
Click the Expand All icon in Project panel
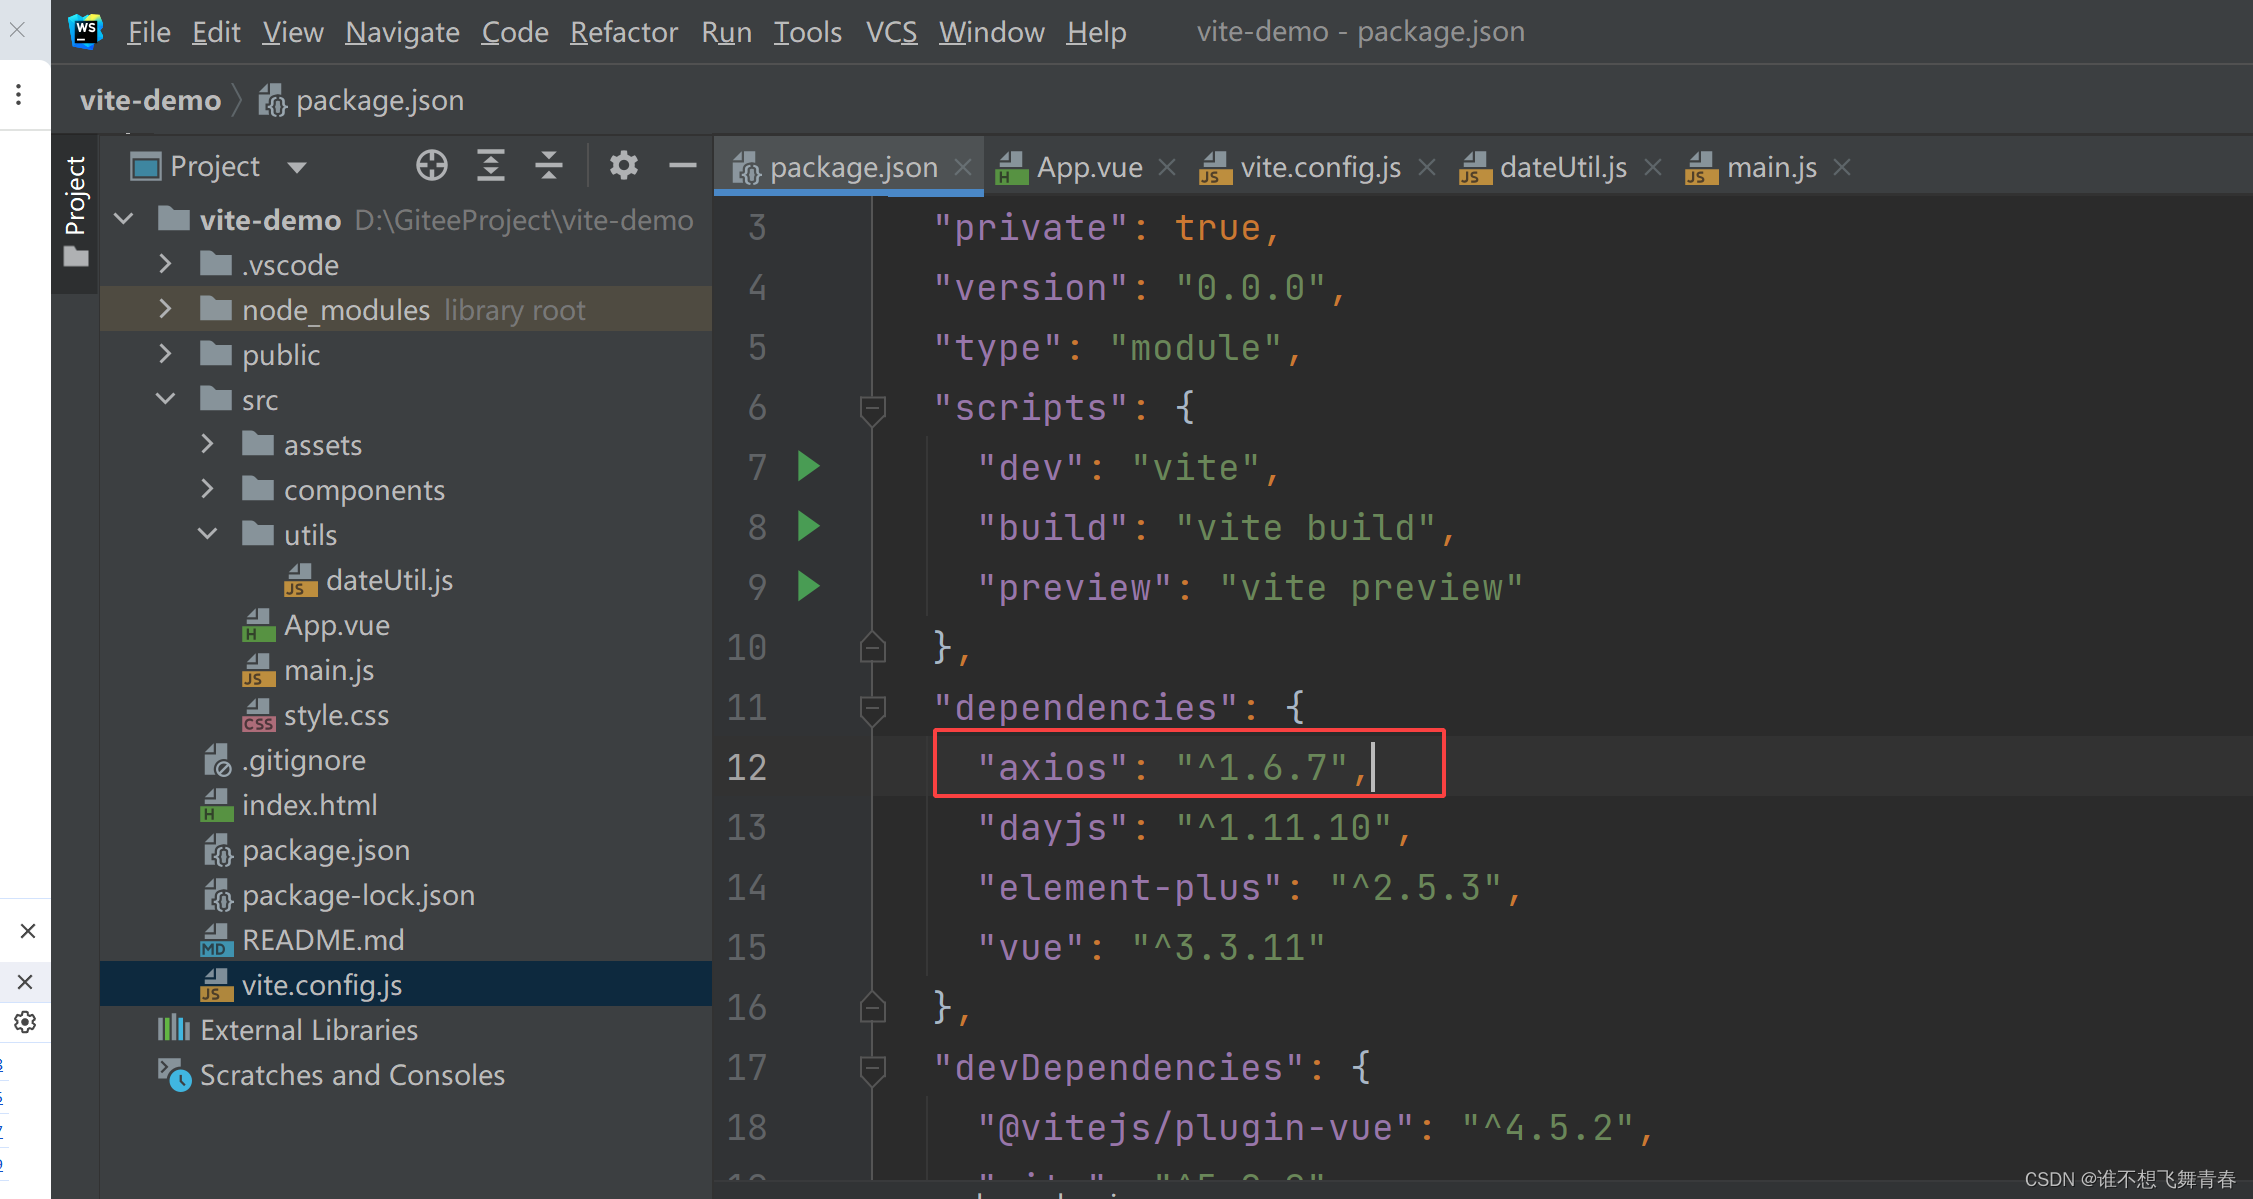pos(490,165)
